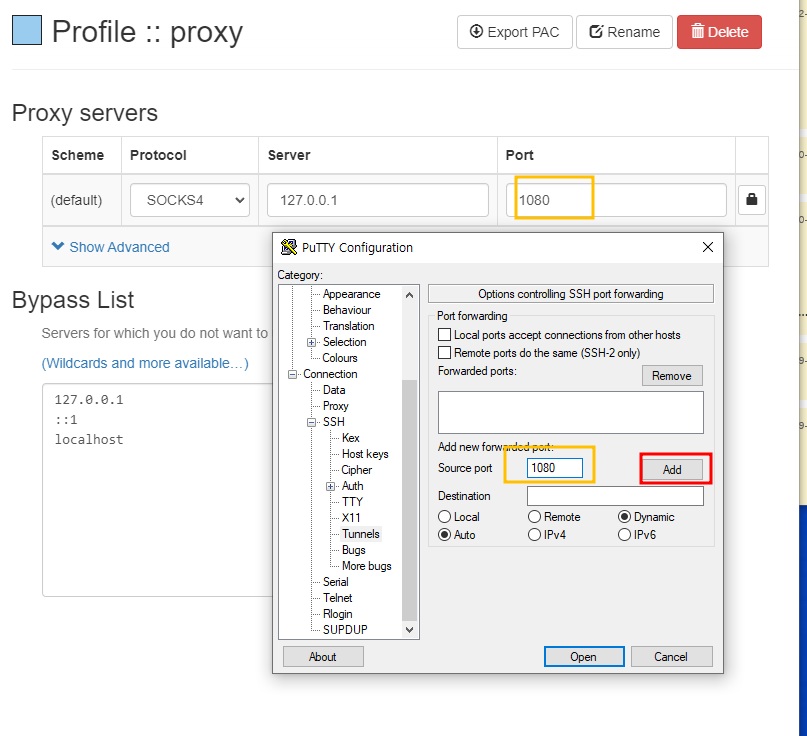Click the 127.0.0.1 server field
The image size is (807, 736).
click(x=378, y=200)
